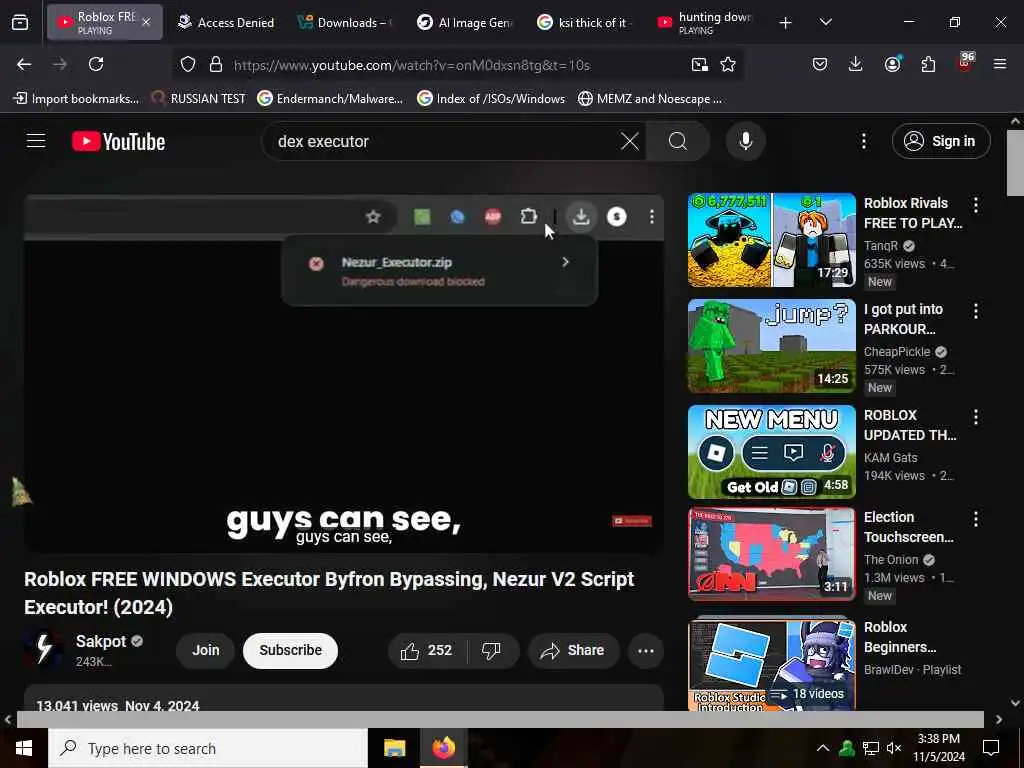The image size is (1024, 768).
Task: Click the Sign in button
Action: point(941,141)
